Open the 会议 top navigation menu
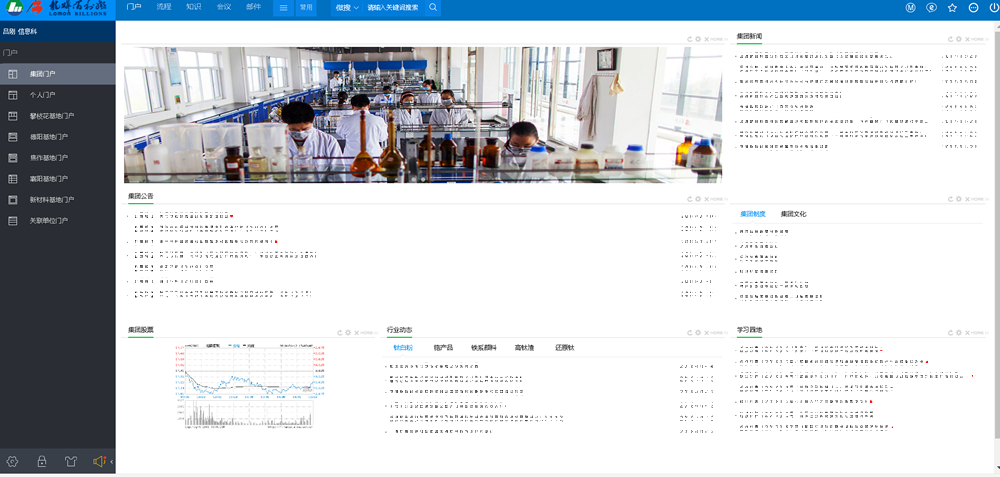 224,8
